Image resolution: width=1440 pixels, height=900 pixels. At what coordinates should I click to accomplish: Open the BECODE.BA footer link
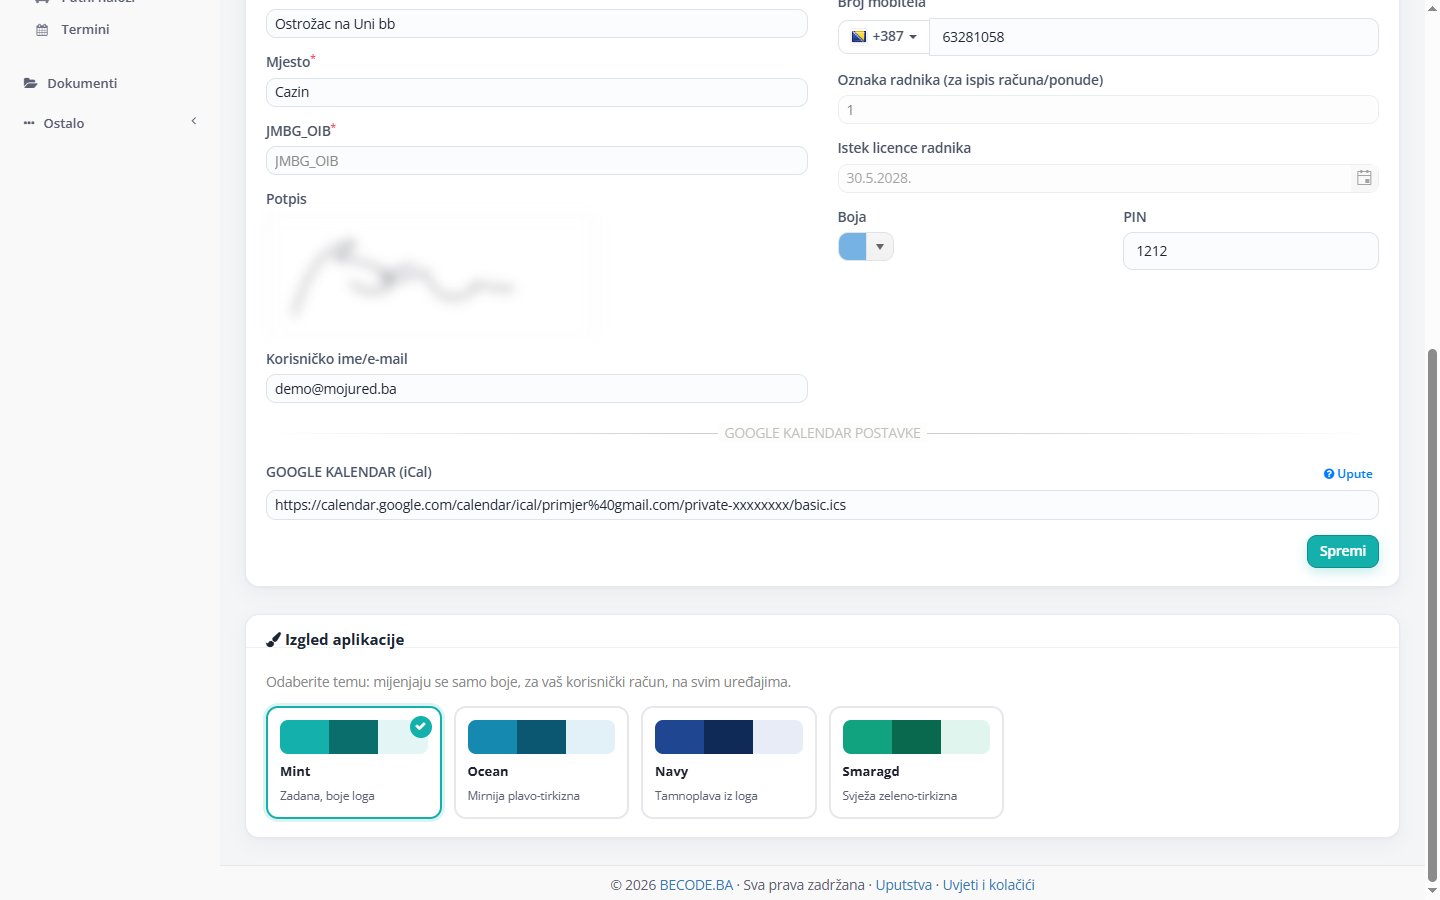(x=696, y=885)
